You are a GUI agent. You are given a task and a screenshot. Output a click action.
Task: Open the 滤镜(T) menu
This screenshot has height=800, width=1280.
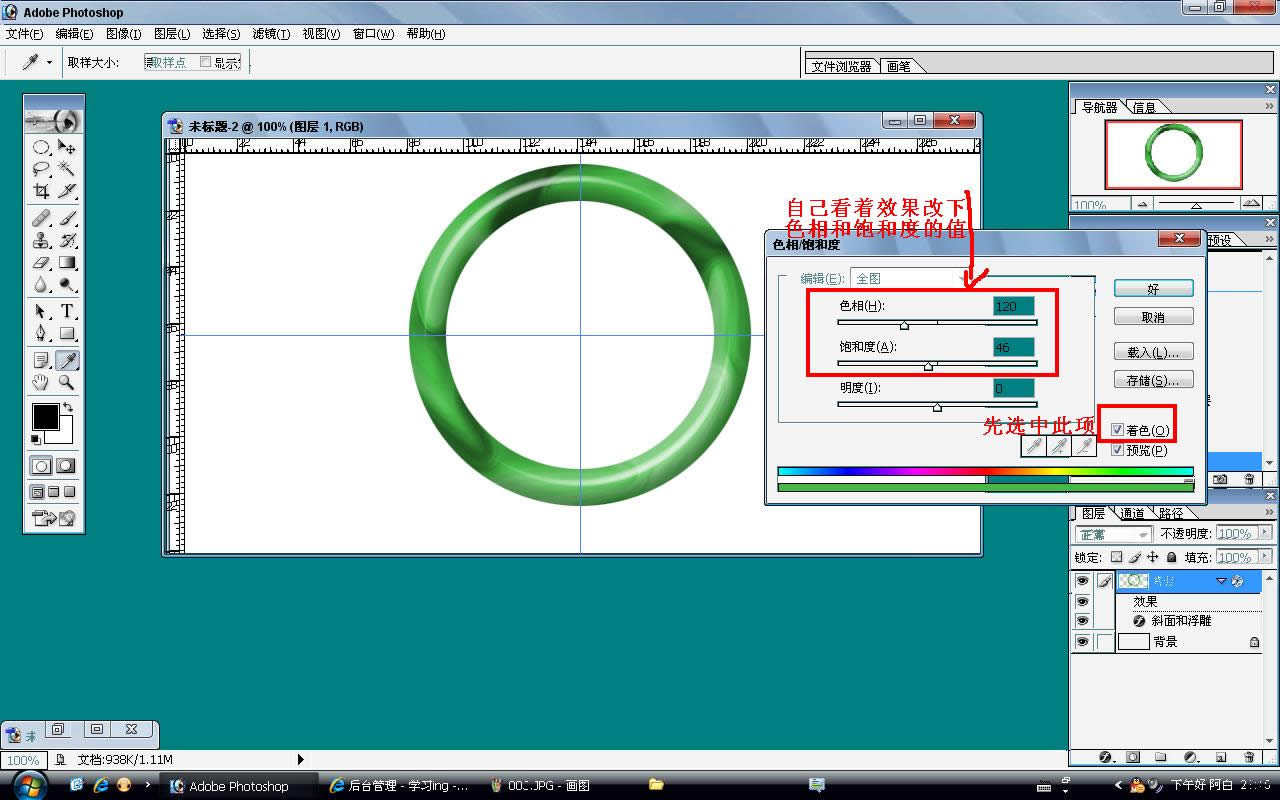pos(271,34)
